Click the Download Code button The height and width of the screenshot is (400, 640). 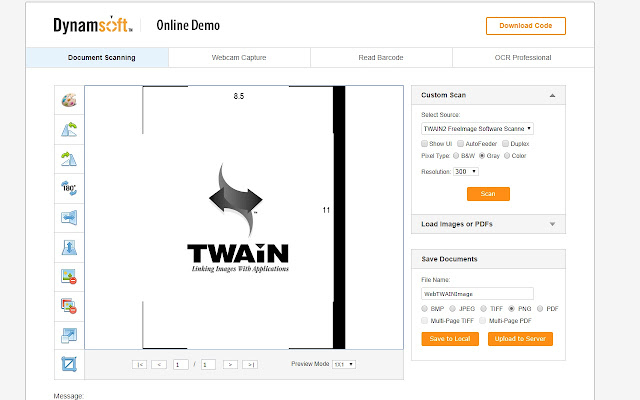click(526, 26)
